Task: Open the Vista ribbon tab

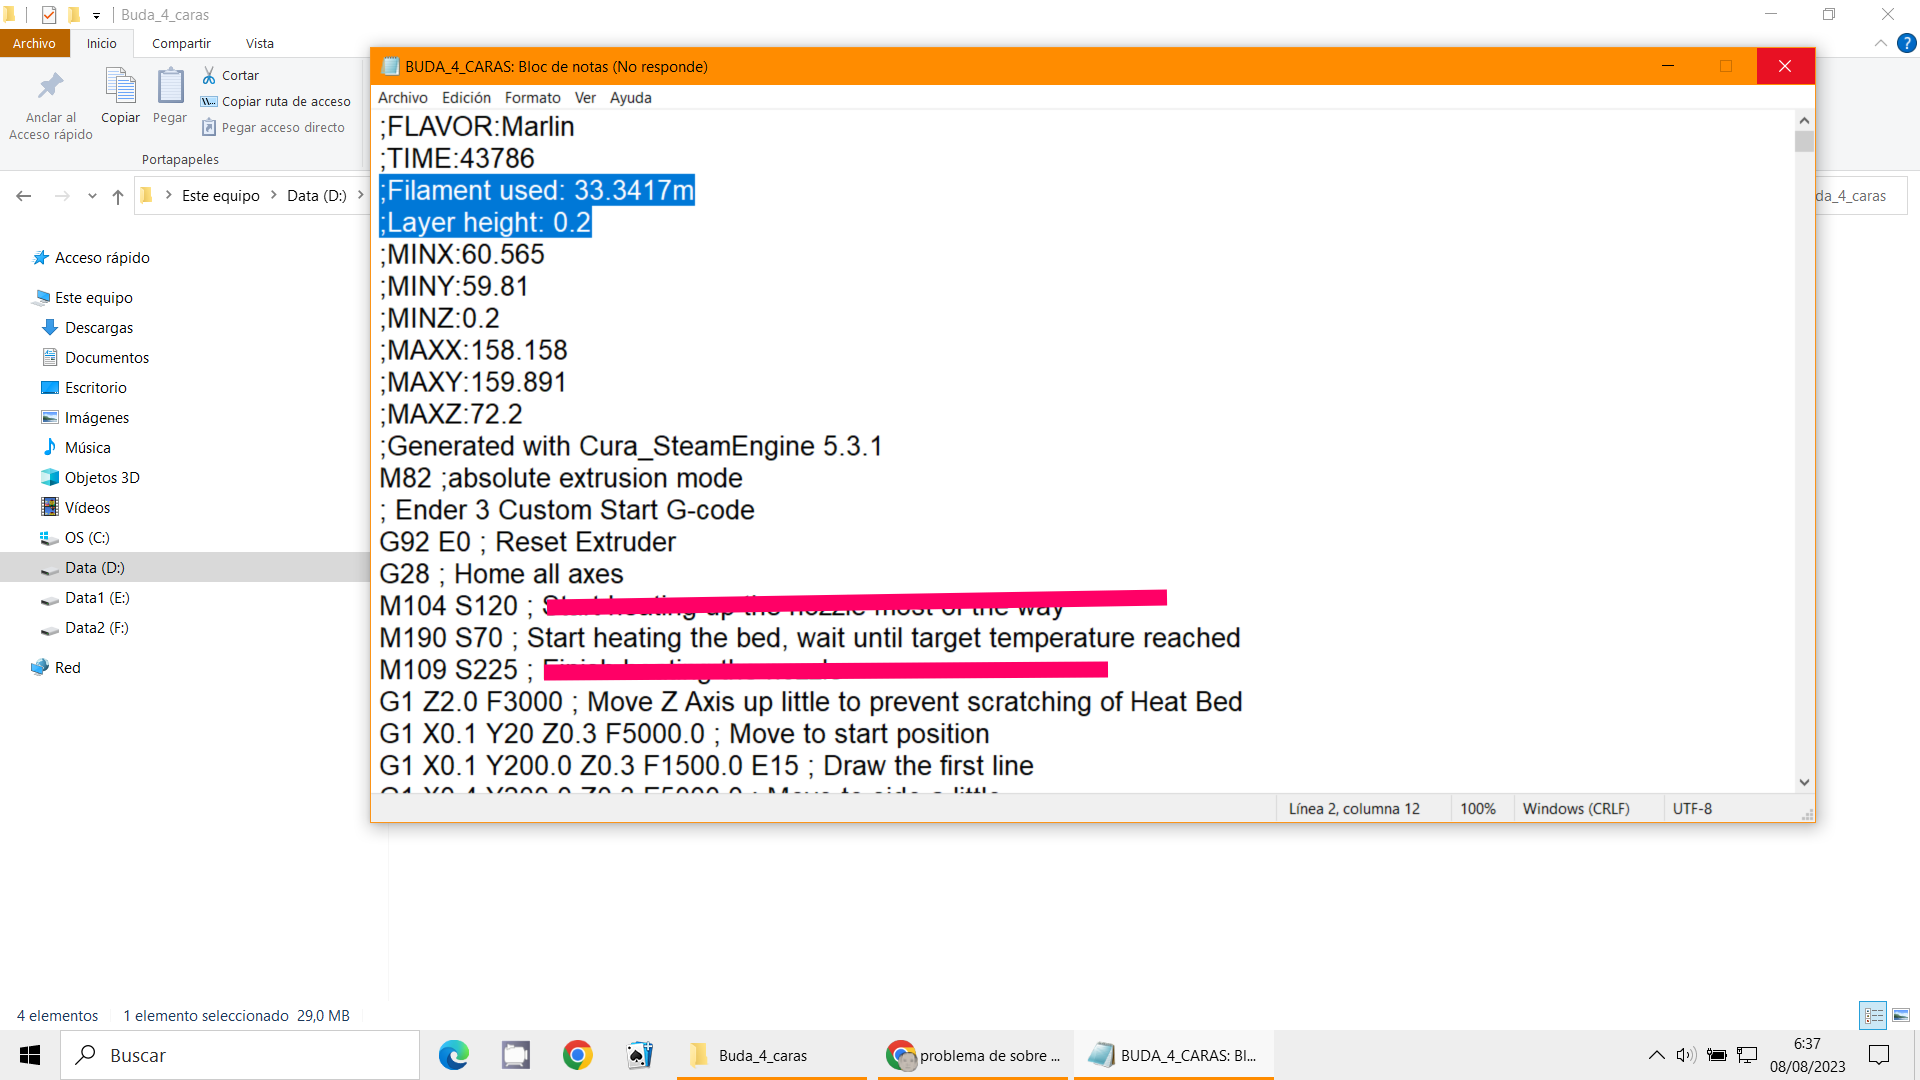Action: point(259,43)
